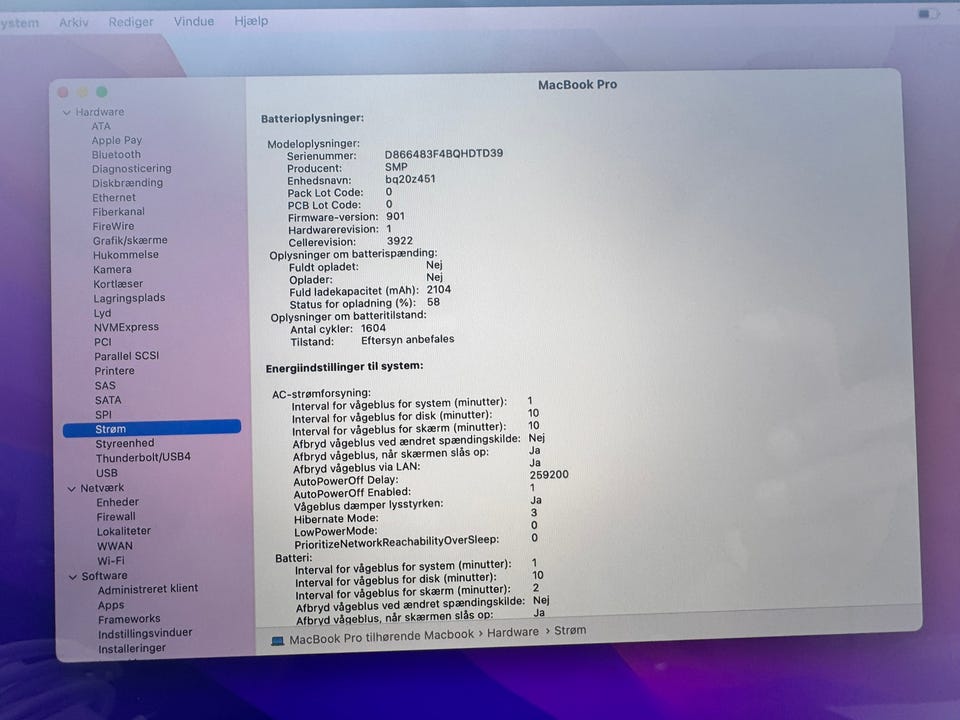Select Installeringer under Software
The image size is (960, 720).
pos(132,648)
